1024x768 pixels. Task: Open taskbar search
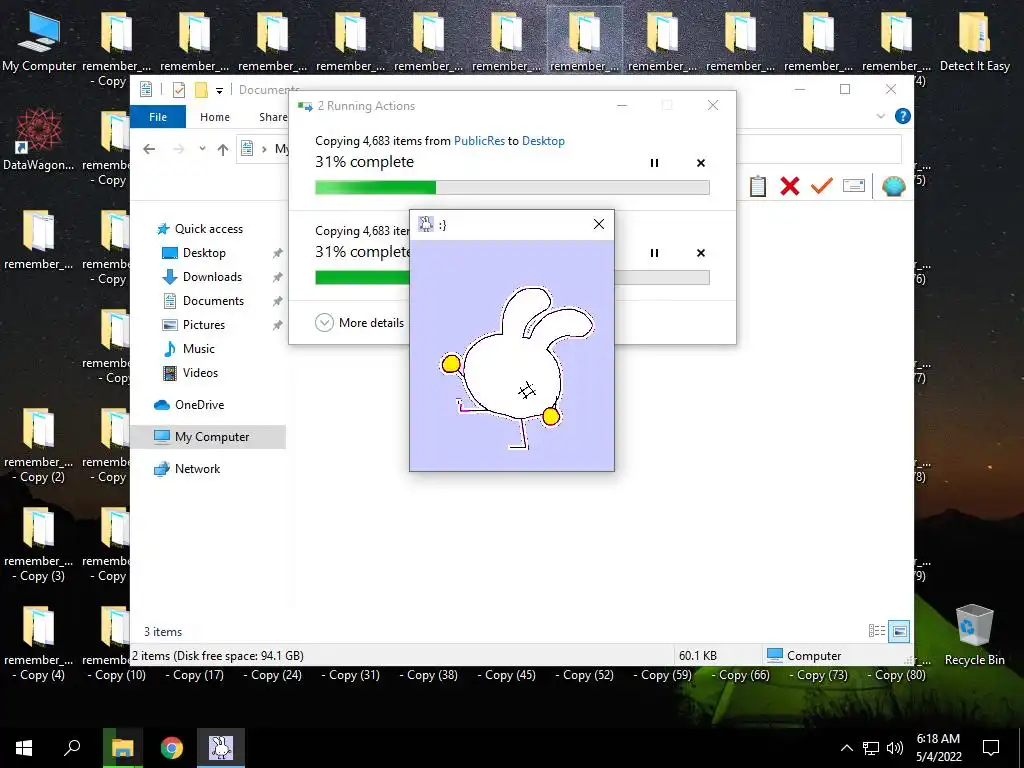coord(72,748)
